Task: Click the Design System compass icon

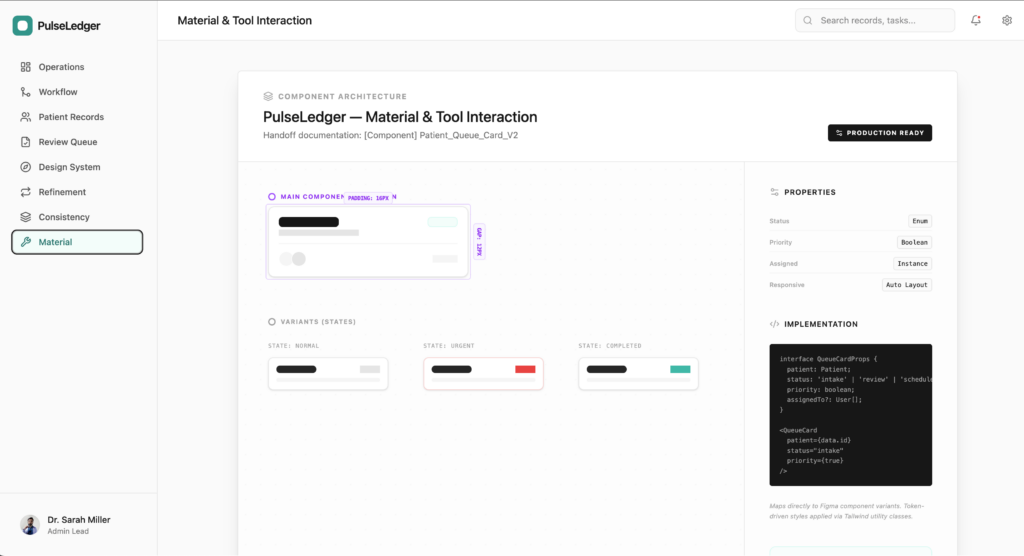Action: pyautogui.click(x=25, y=167)
